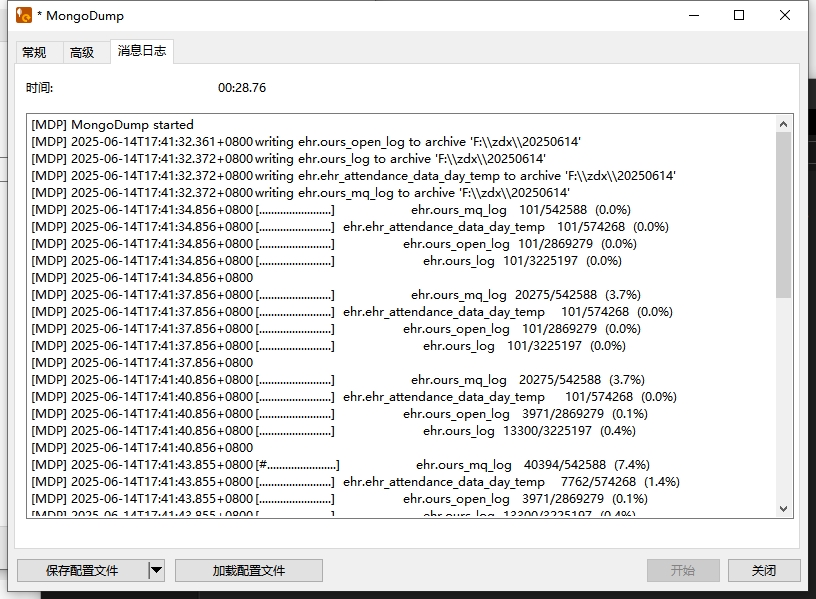Click the ours_open_log 101/2869279 line at 17:41:34
This screenshot has height=599, width=816.
(x=334, y=244)
